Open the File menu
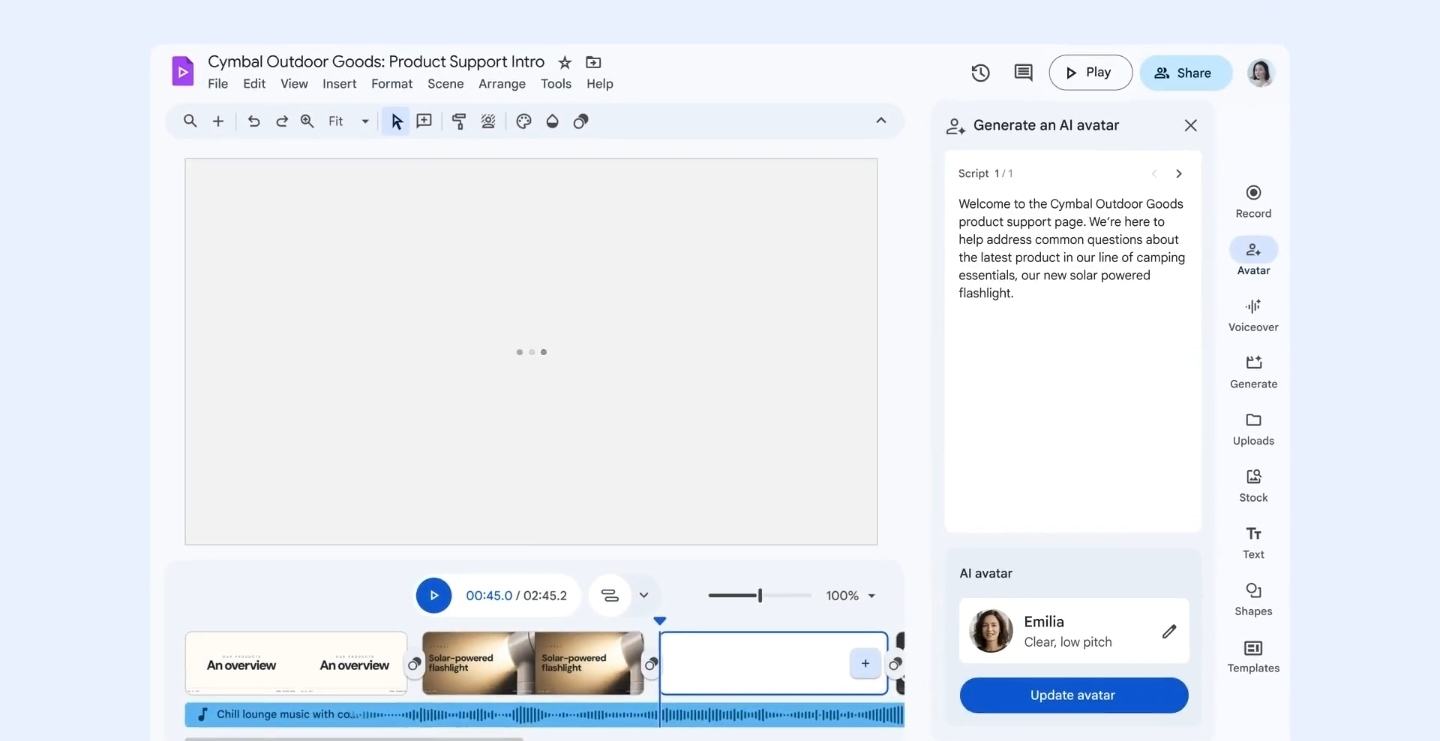The height and width of the screenshot is (741, 1440). (x=218, y=84)
